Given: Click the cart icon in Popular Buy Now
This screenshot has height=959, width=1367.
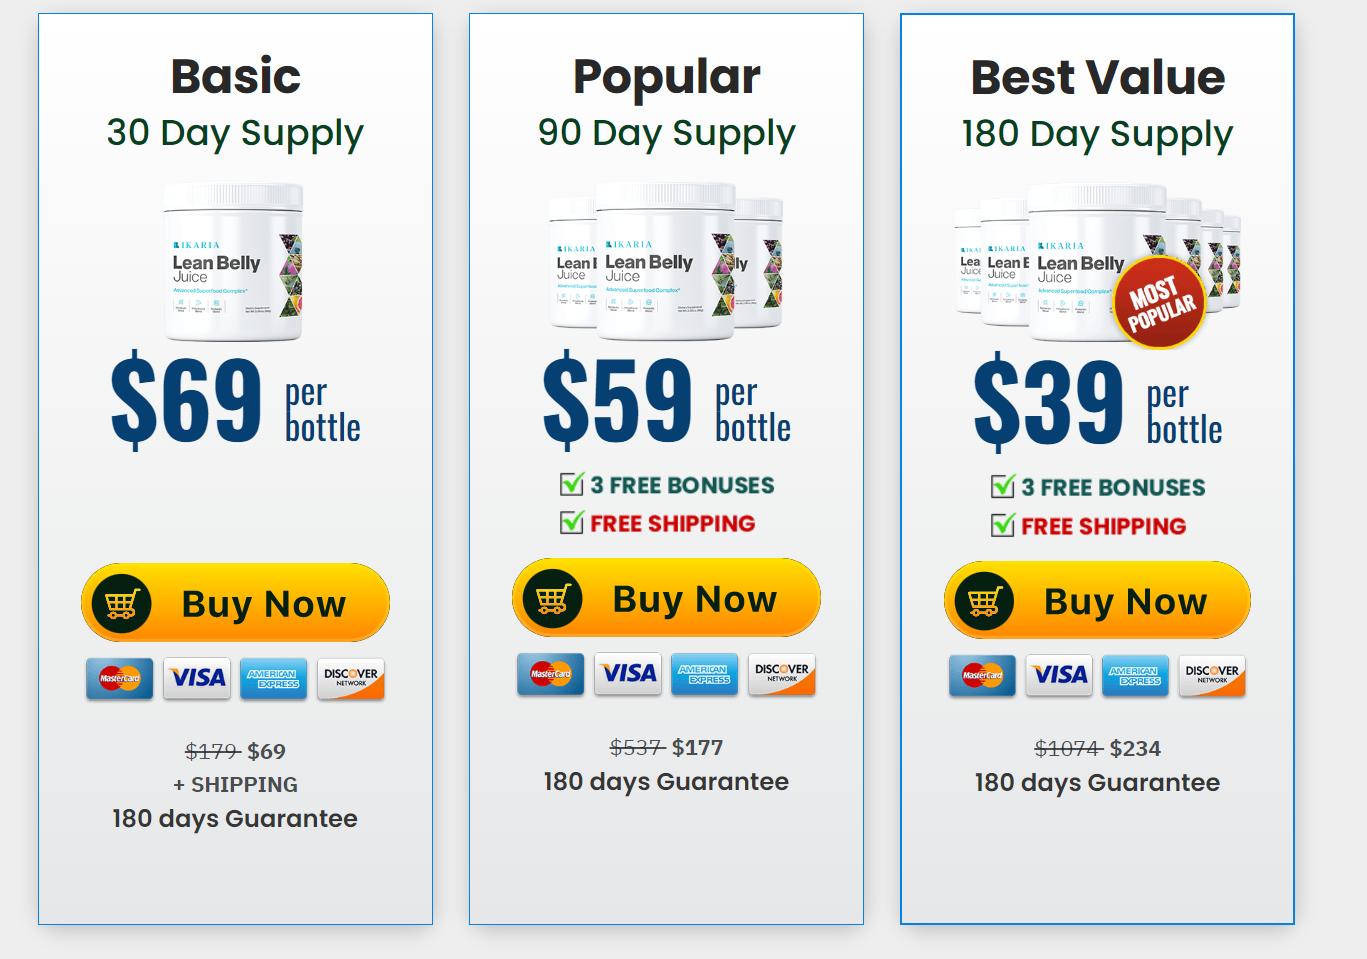Looking at the screenshot, I should 553,599.
